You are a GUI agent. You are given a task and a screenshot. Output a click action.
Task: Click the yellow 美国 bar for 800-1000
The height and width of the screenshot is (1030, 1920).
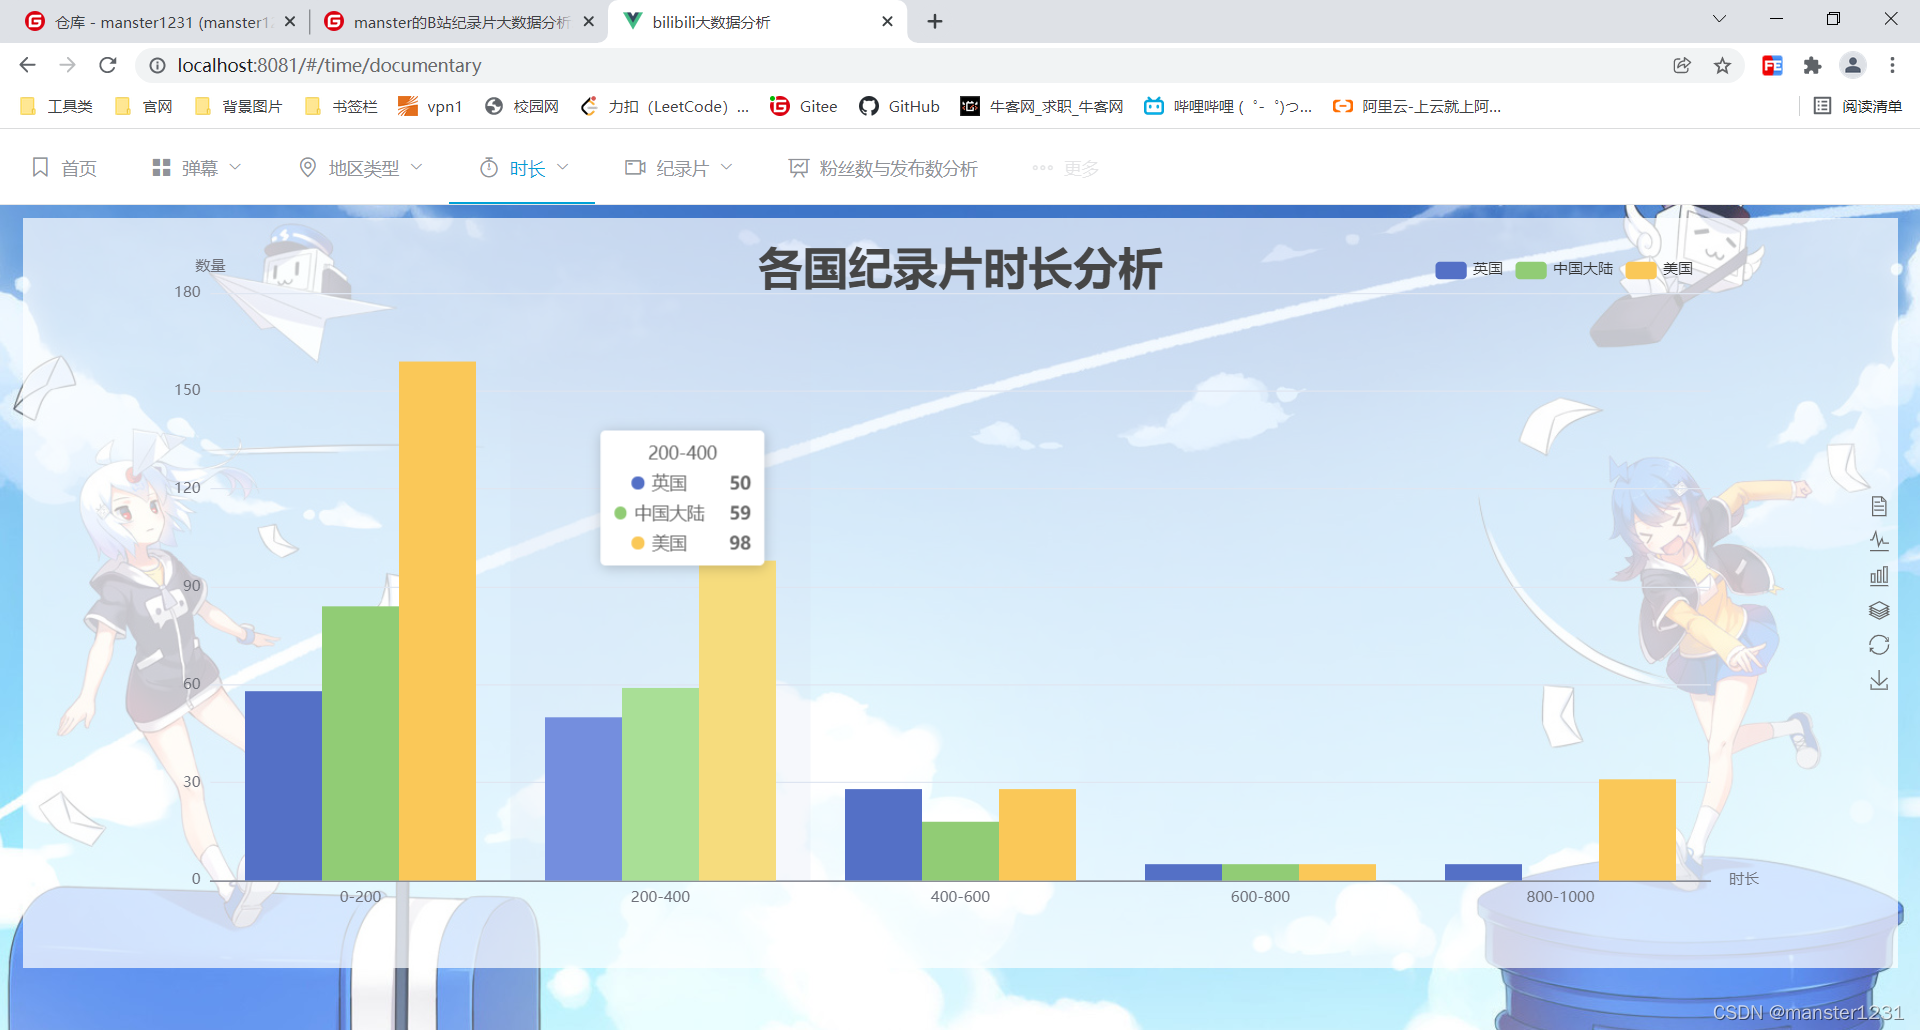click(x=1637, y=829)
